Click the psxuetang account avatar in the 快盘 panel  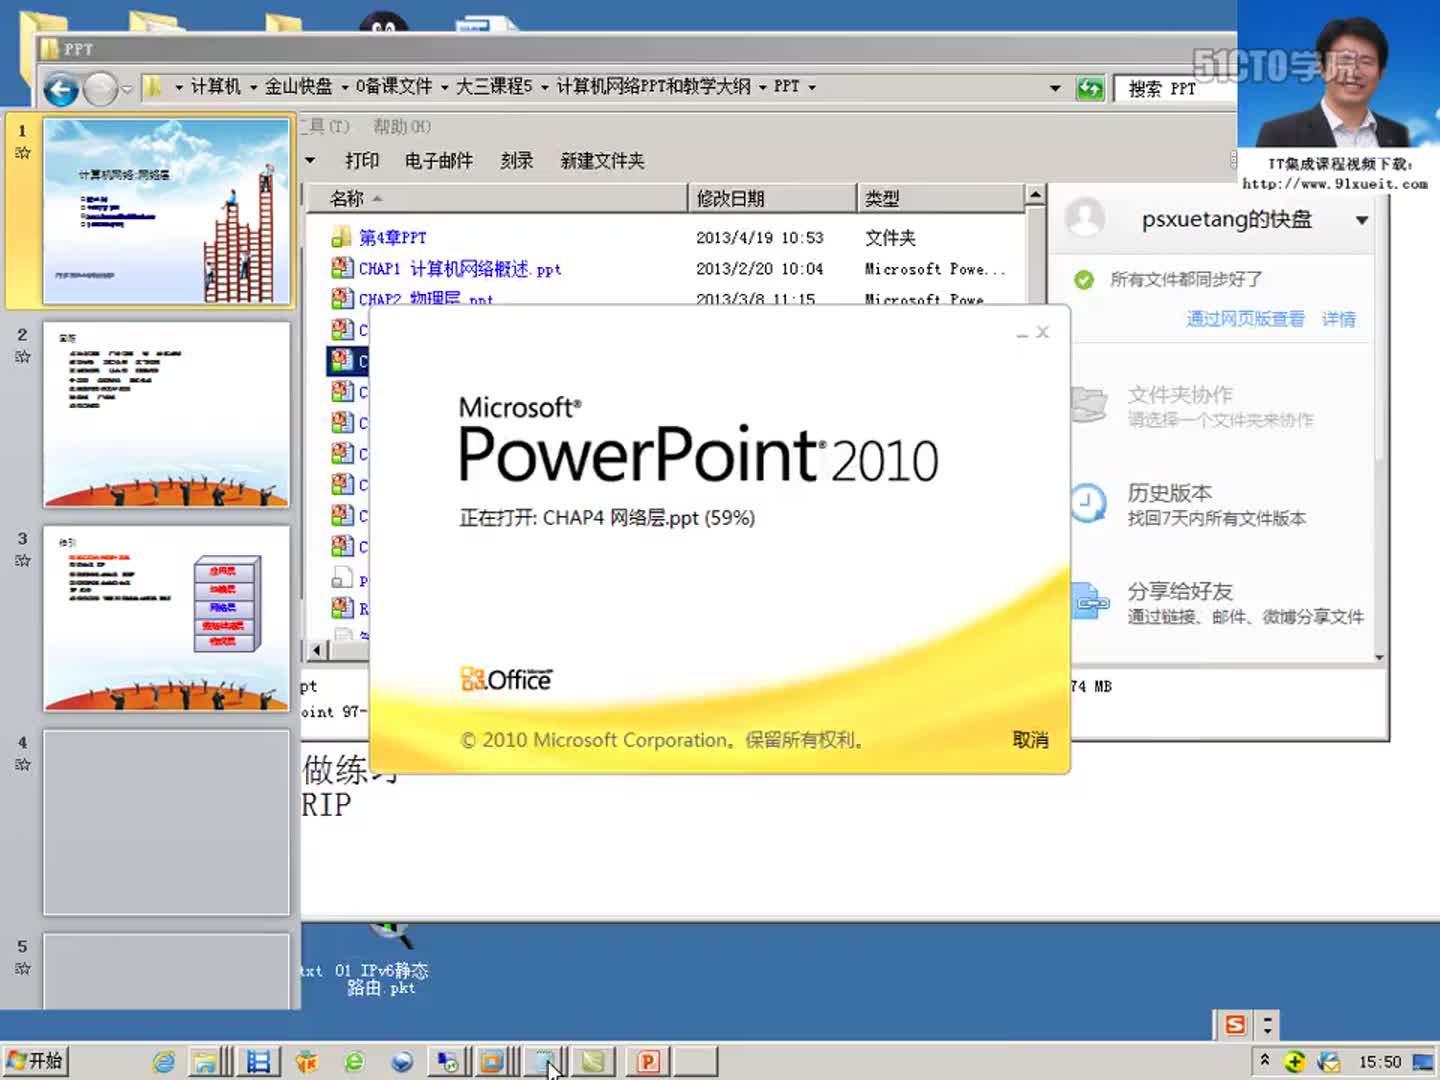click(1084, 217)
